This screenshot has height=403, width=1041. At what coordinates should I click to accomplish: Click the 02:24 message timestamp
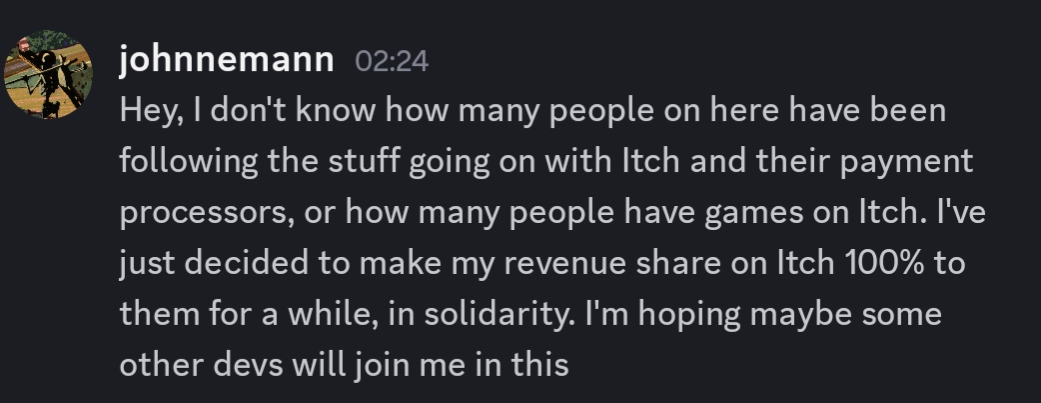pos(392,62)
